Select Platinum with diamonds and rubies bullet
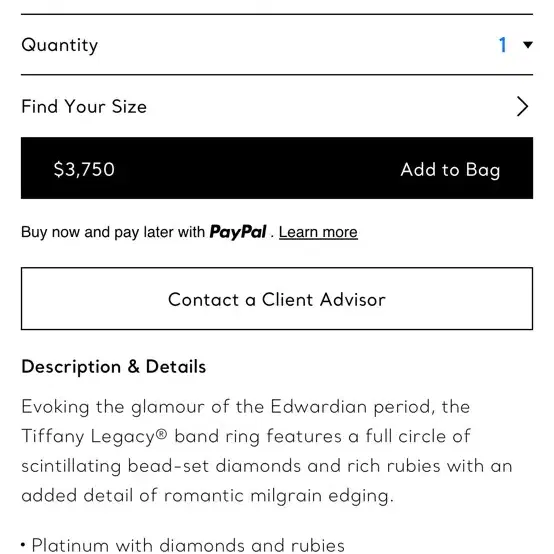This screenshot has height=554, width=554. click(188, 545)
